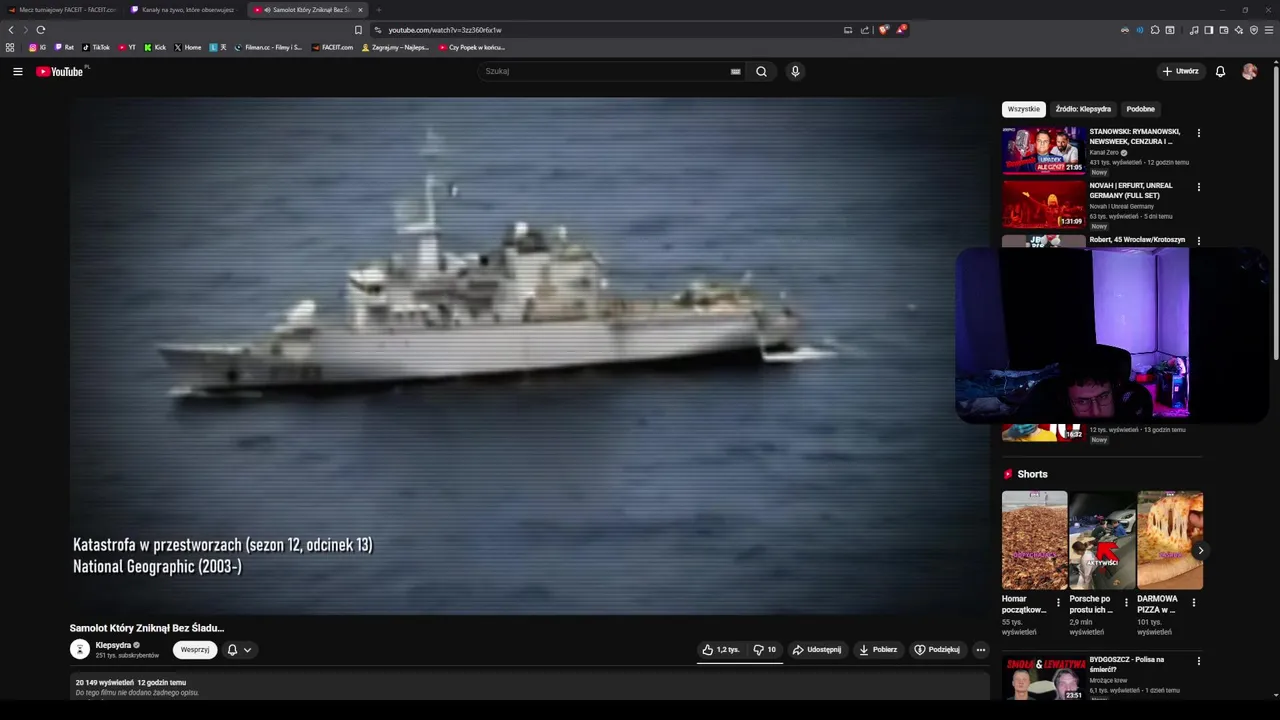
Task: Open the FACEIT.com bookmark
Action: (x=332, y=47)
